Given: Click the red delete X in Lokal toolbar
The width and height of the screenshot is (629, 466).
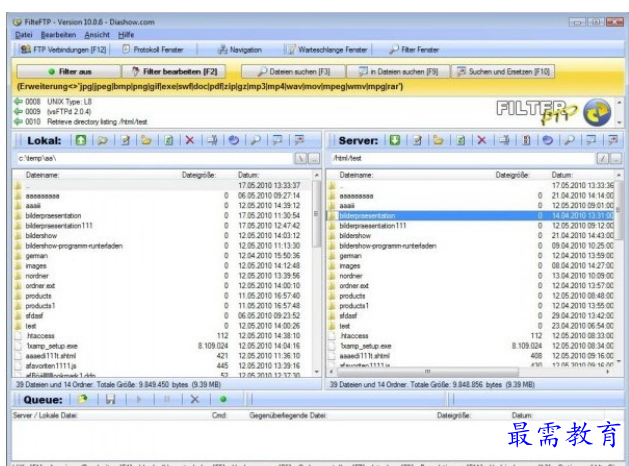Looking at the screenshot, I should click(189, 141).
